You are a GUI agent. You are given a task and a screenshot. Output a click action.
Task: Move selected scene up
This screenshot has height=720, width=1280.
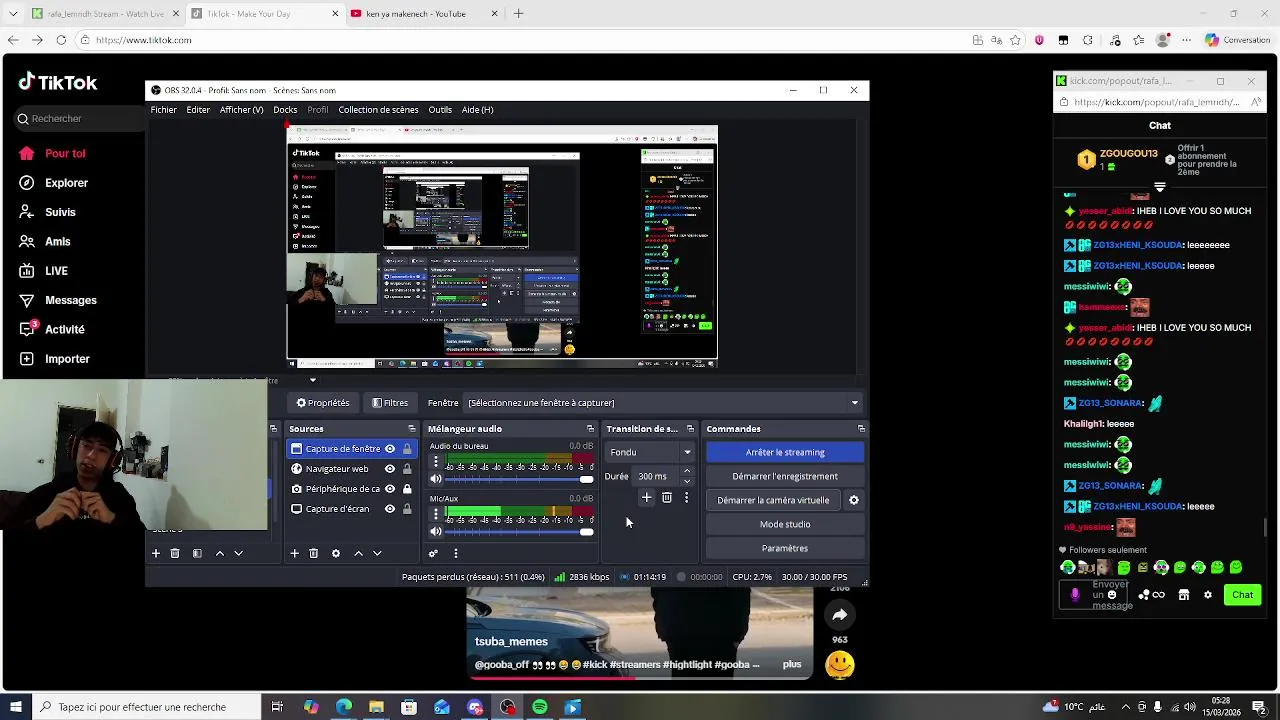coord(220,553)
